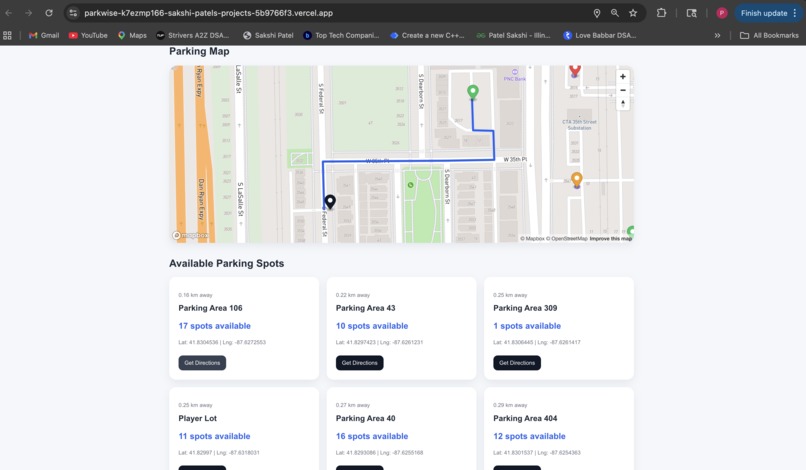Click the 0.29 km away label
Image resolution: width=806 pixels, height=470 pixels.
[x=510, y=405]
